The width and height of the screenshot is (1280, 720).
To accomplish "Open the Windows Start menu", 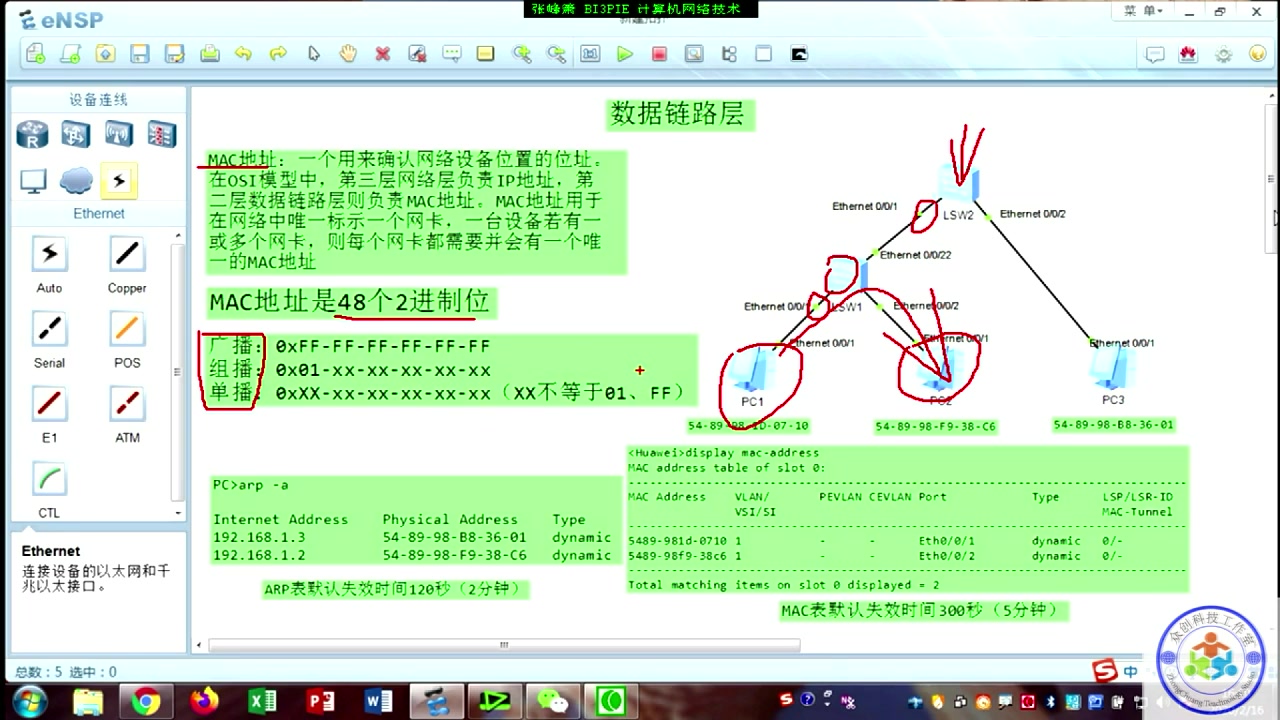I will 29,701.
